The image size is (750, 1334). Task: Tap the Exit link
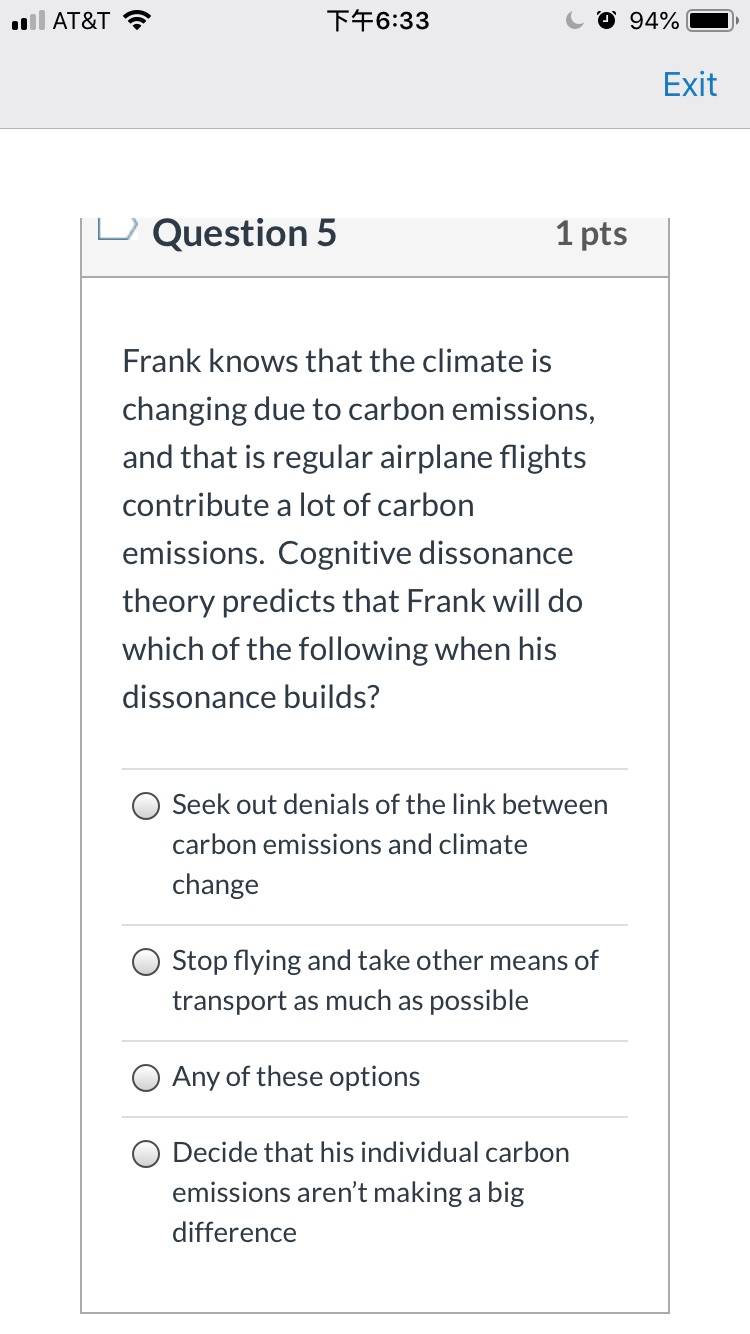point(690,84)
